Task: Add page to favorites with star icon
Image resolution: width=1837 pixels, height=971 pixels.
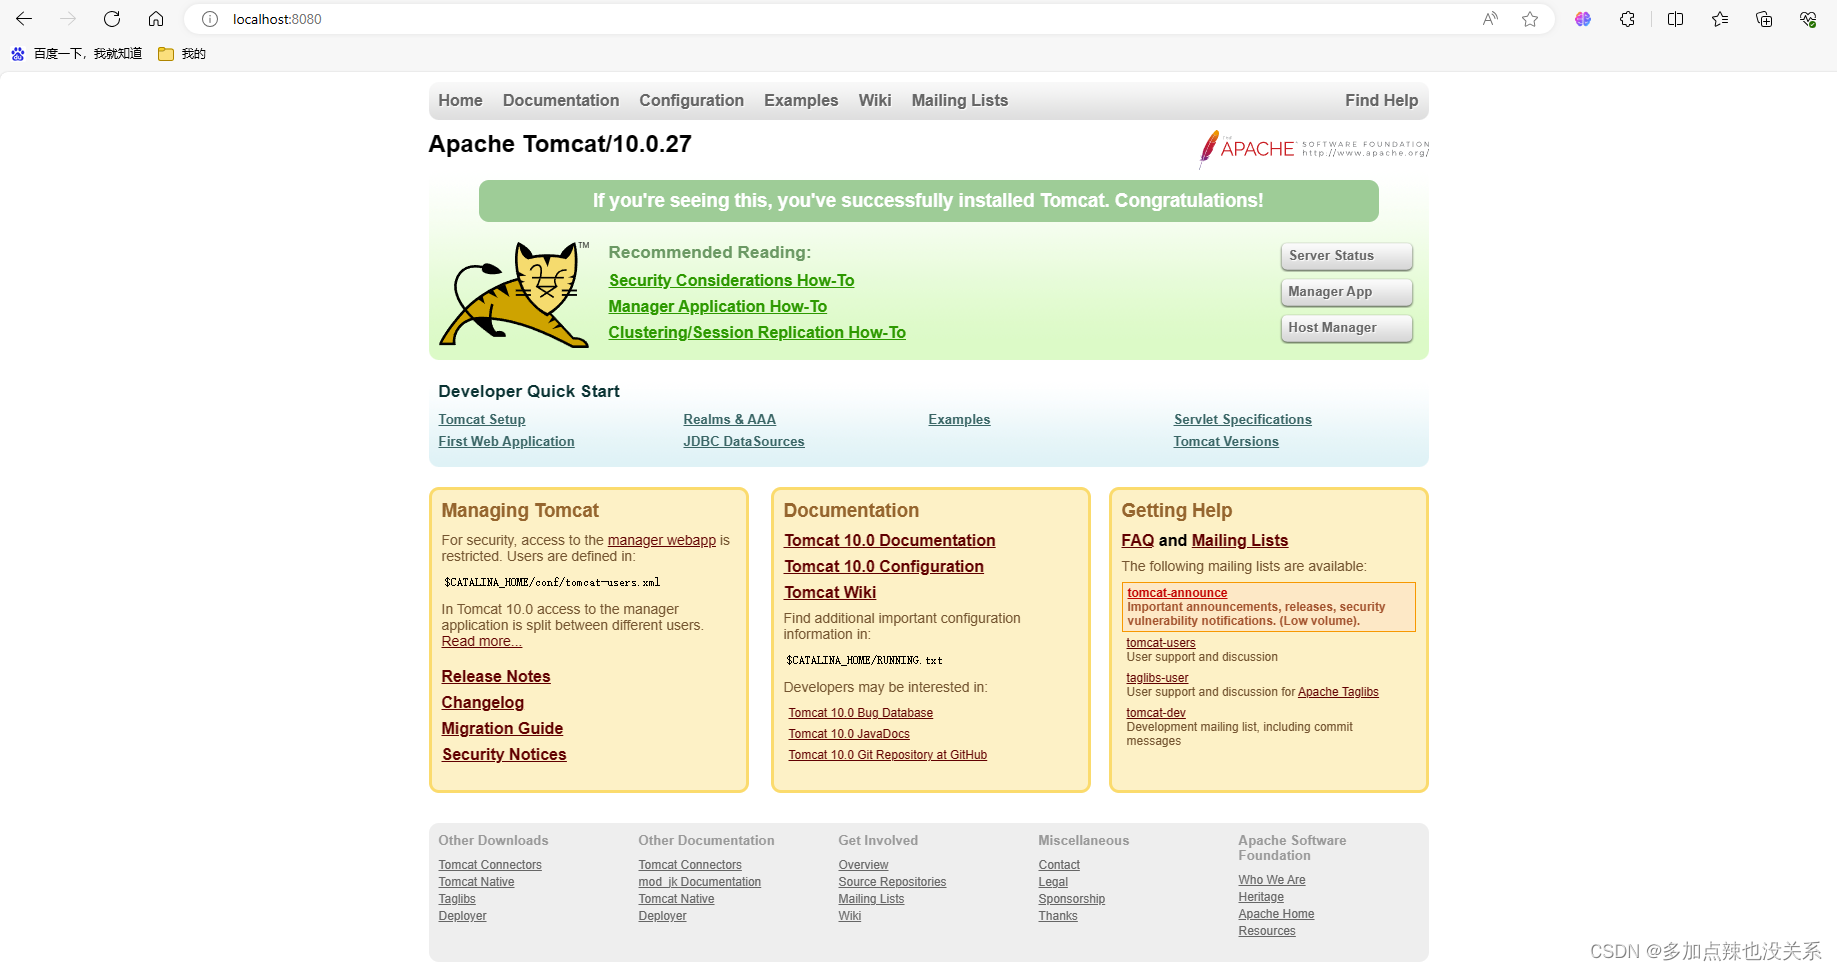Action: coord(1530,19)
